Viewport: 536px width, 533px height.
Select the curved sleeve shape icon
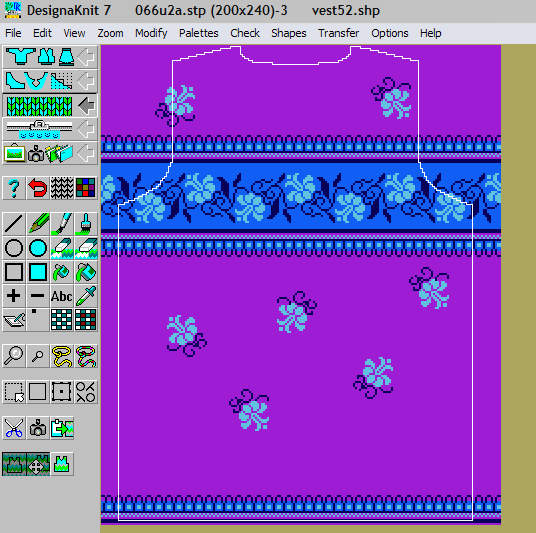coord(14,81)
